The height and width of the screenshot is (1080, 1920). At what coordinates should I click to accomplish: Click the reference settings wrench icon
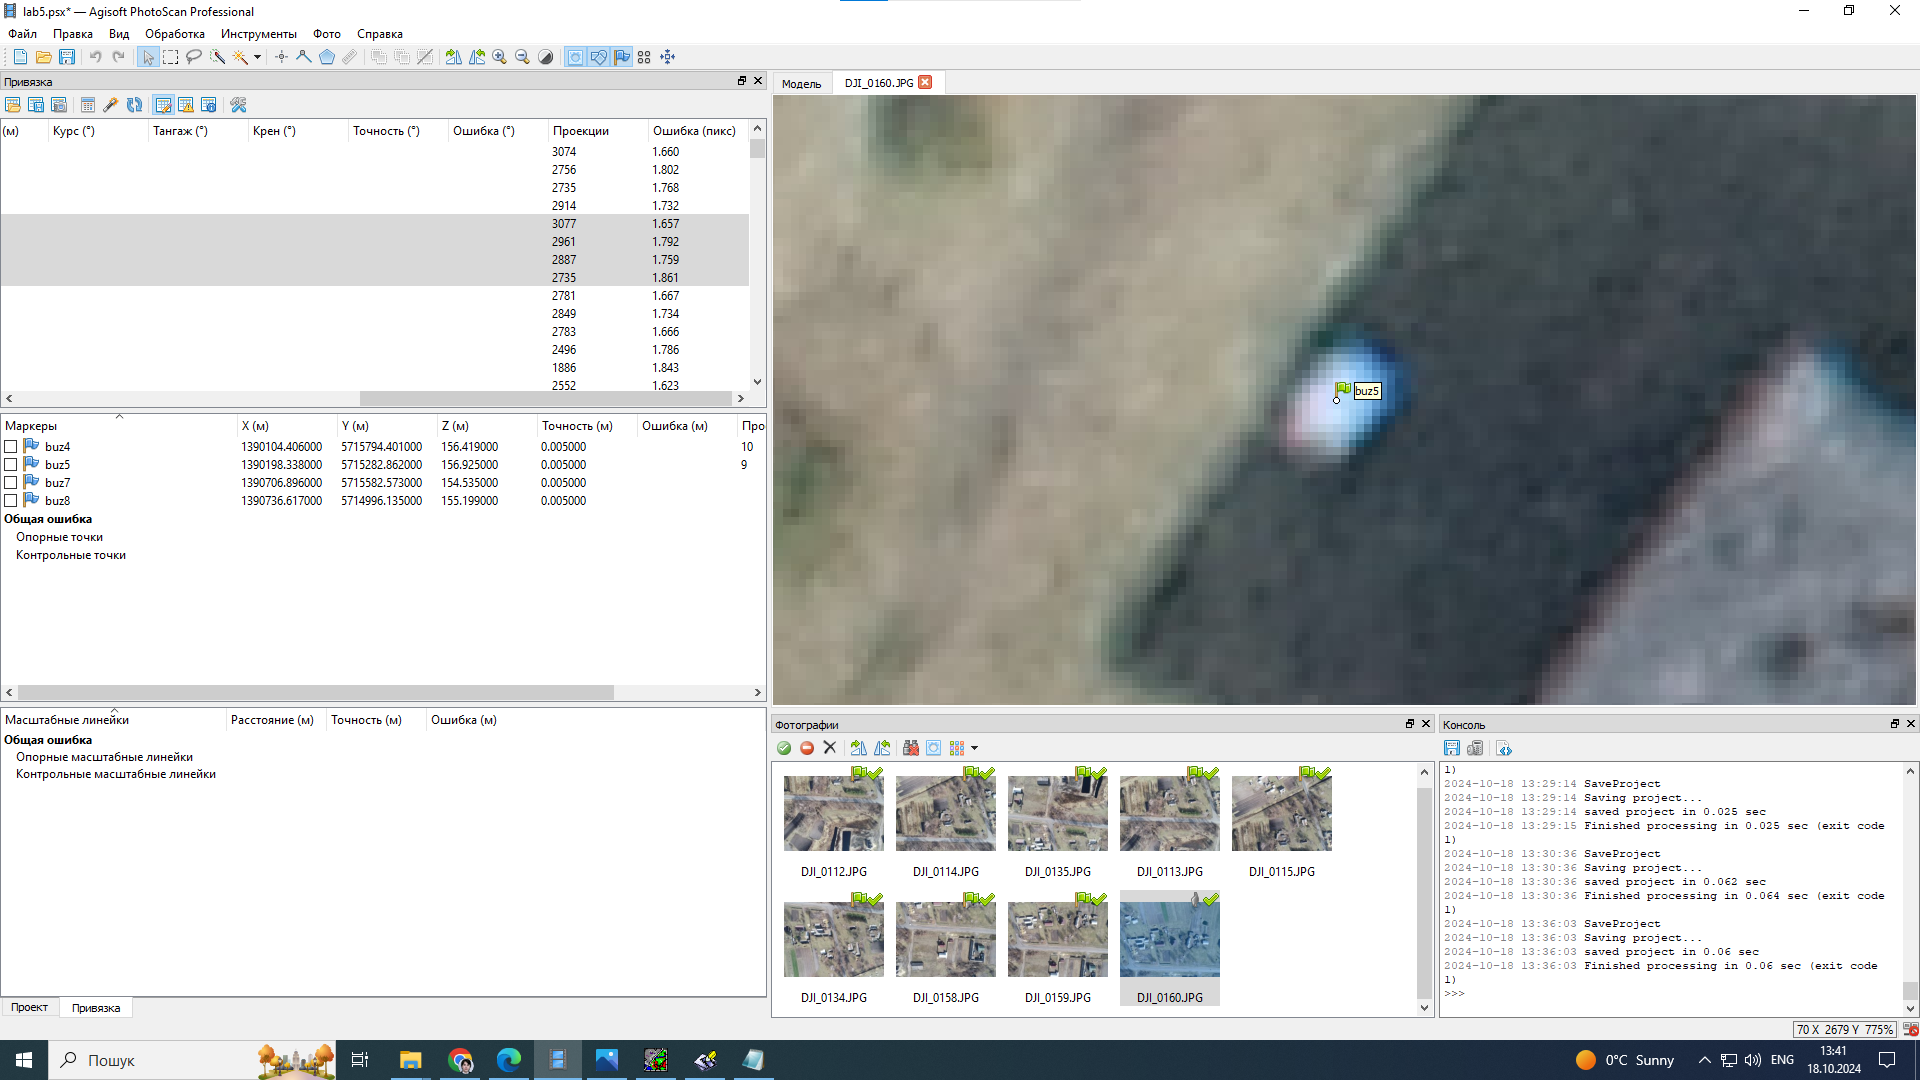click(238, 105)
